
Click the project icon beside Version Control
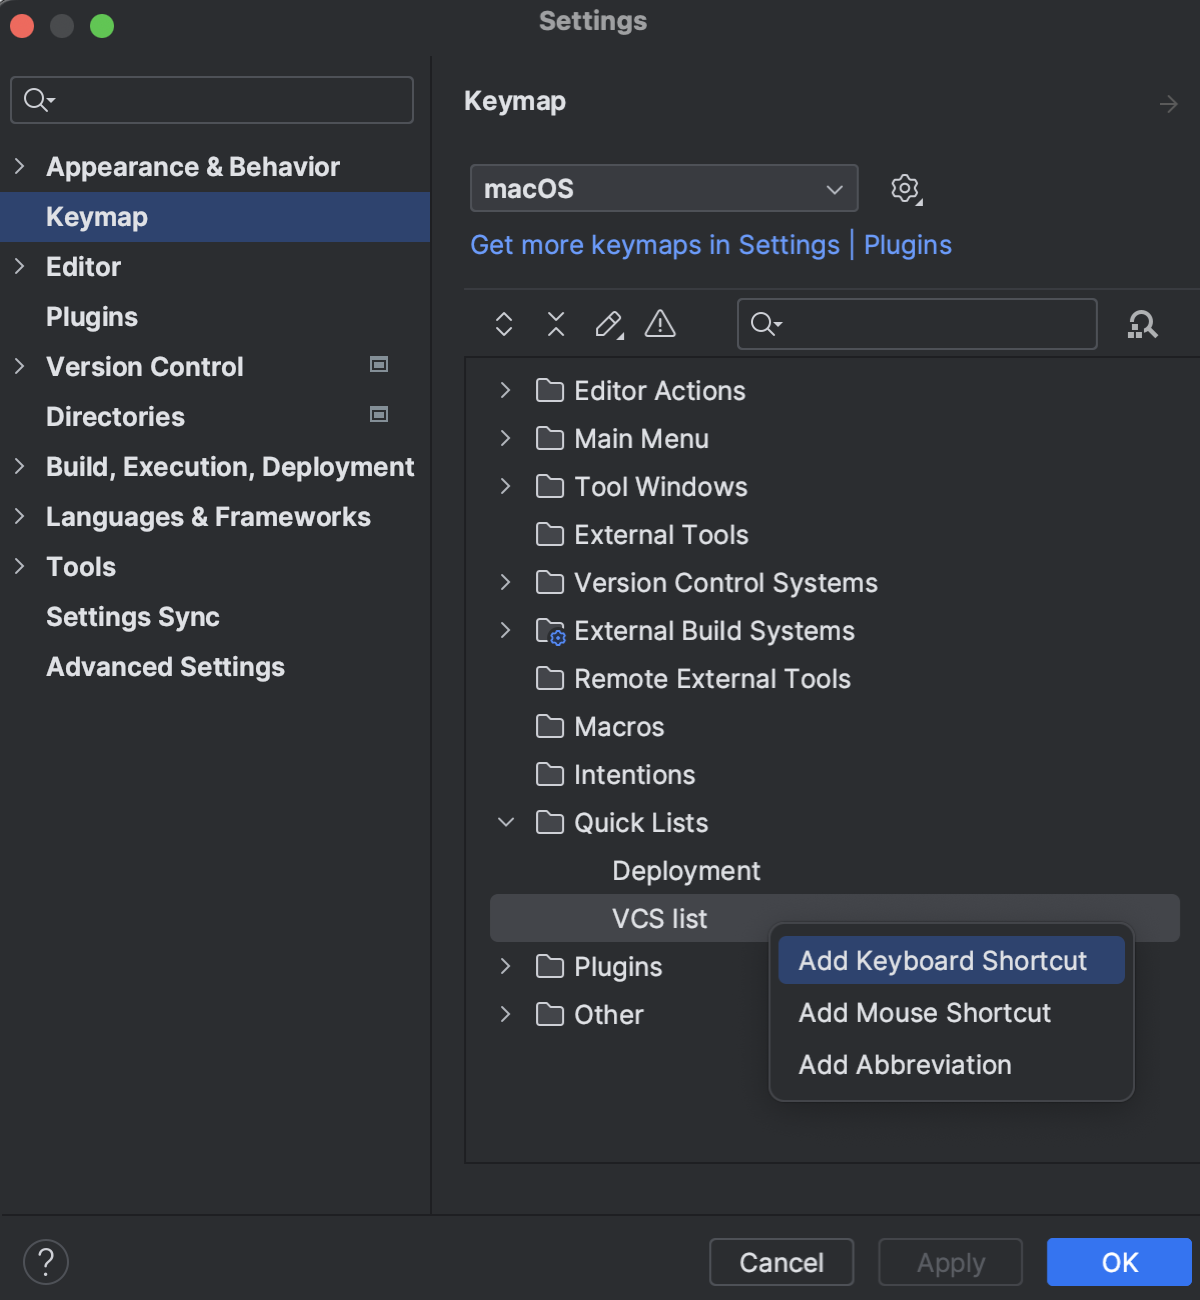coord(379,365)
